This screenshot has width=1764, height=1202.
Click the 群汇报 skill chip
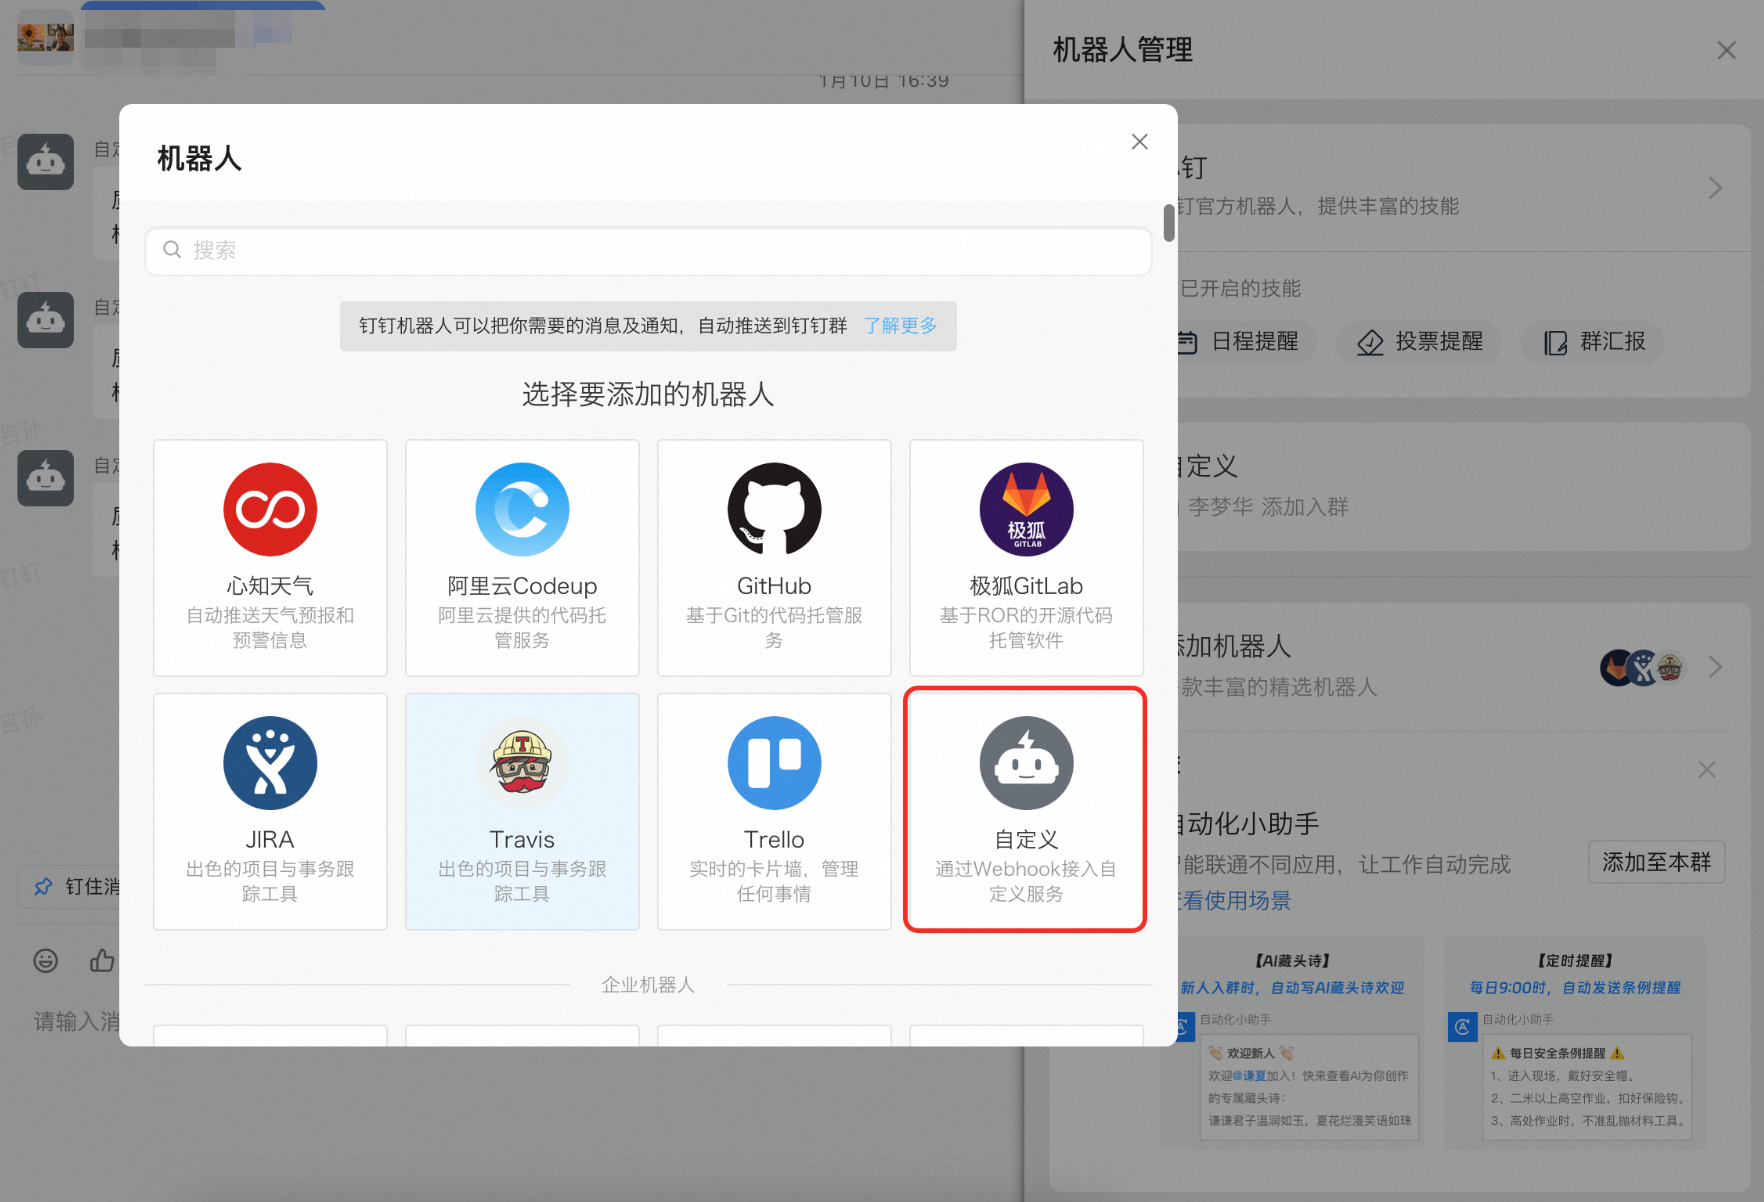click(1594, 342)
